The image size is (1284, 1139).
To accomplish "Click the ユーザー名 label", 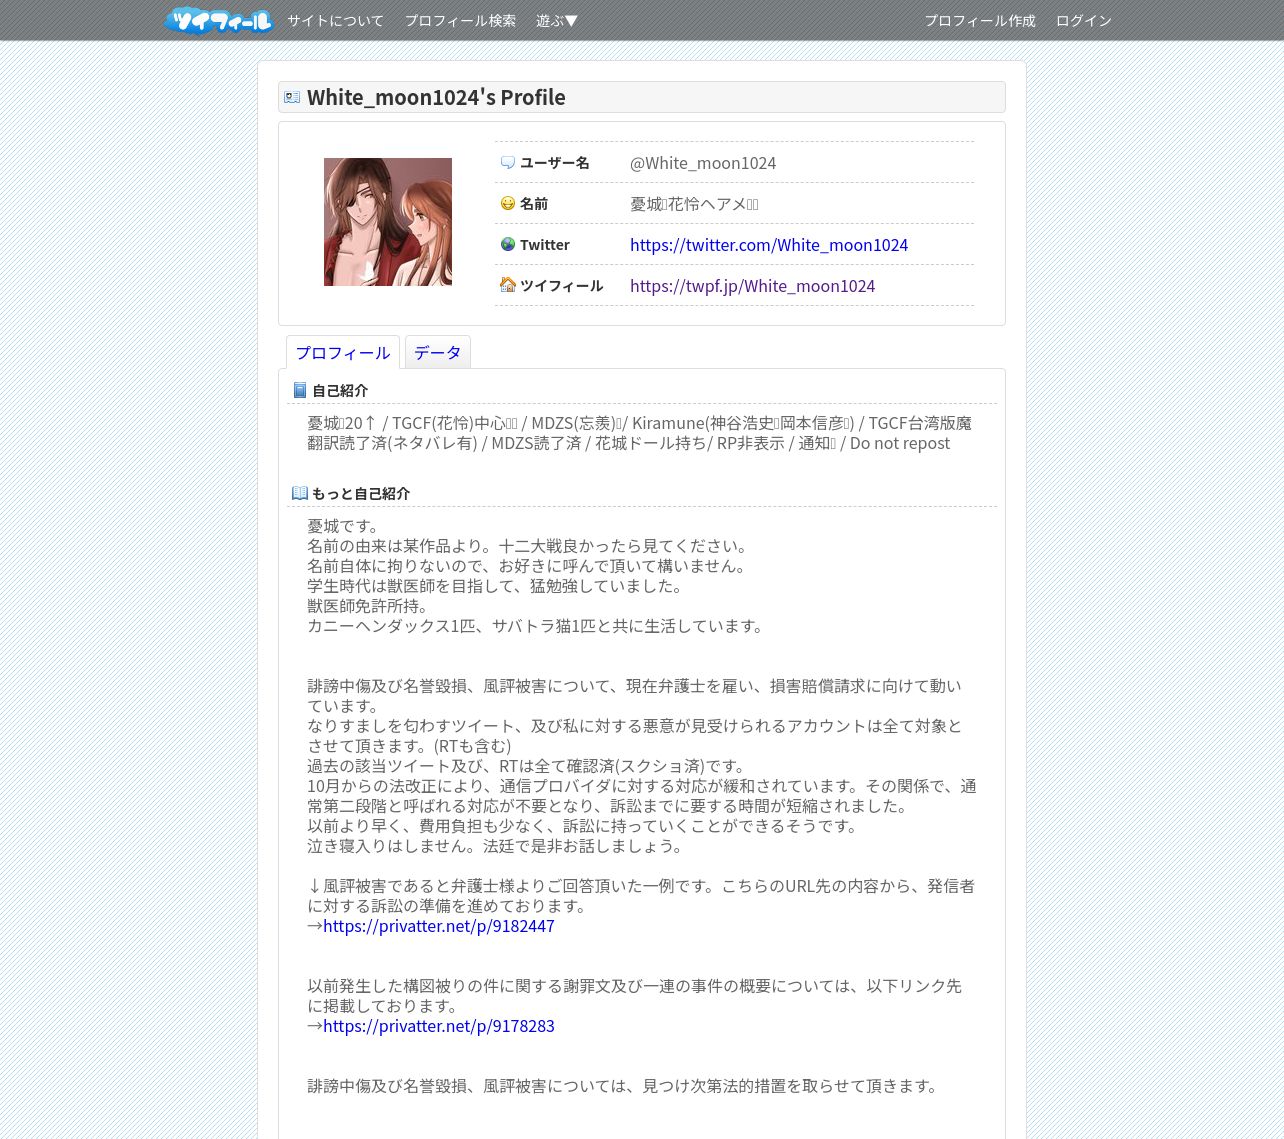I will [555, 163].
